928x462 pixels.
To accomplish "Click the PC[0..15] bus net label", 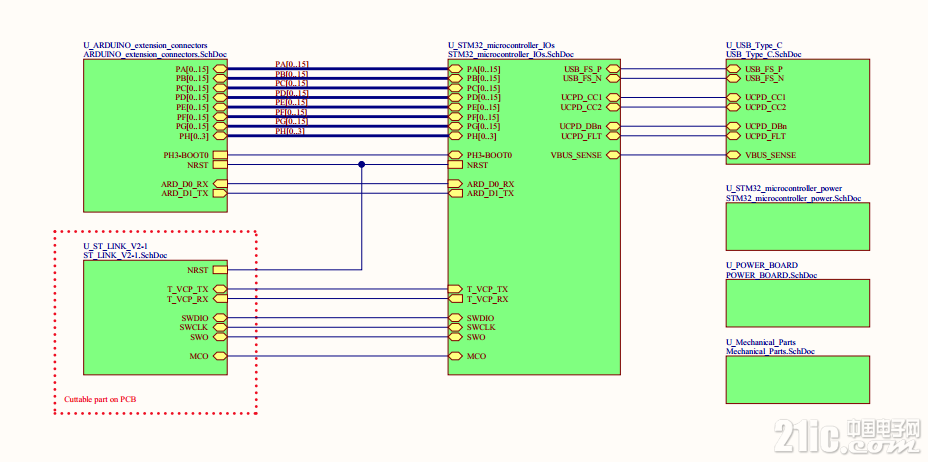I will pyautogui.click(x=292, y=83).
